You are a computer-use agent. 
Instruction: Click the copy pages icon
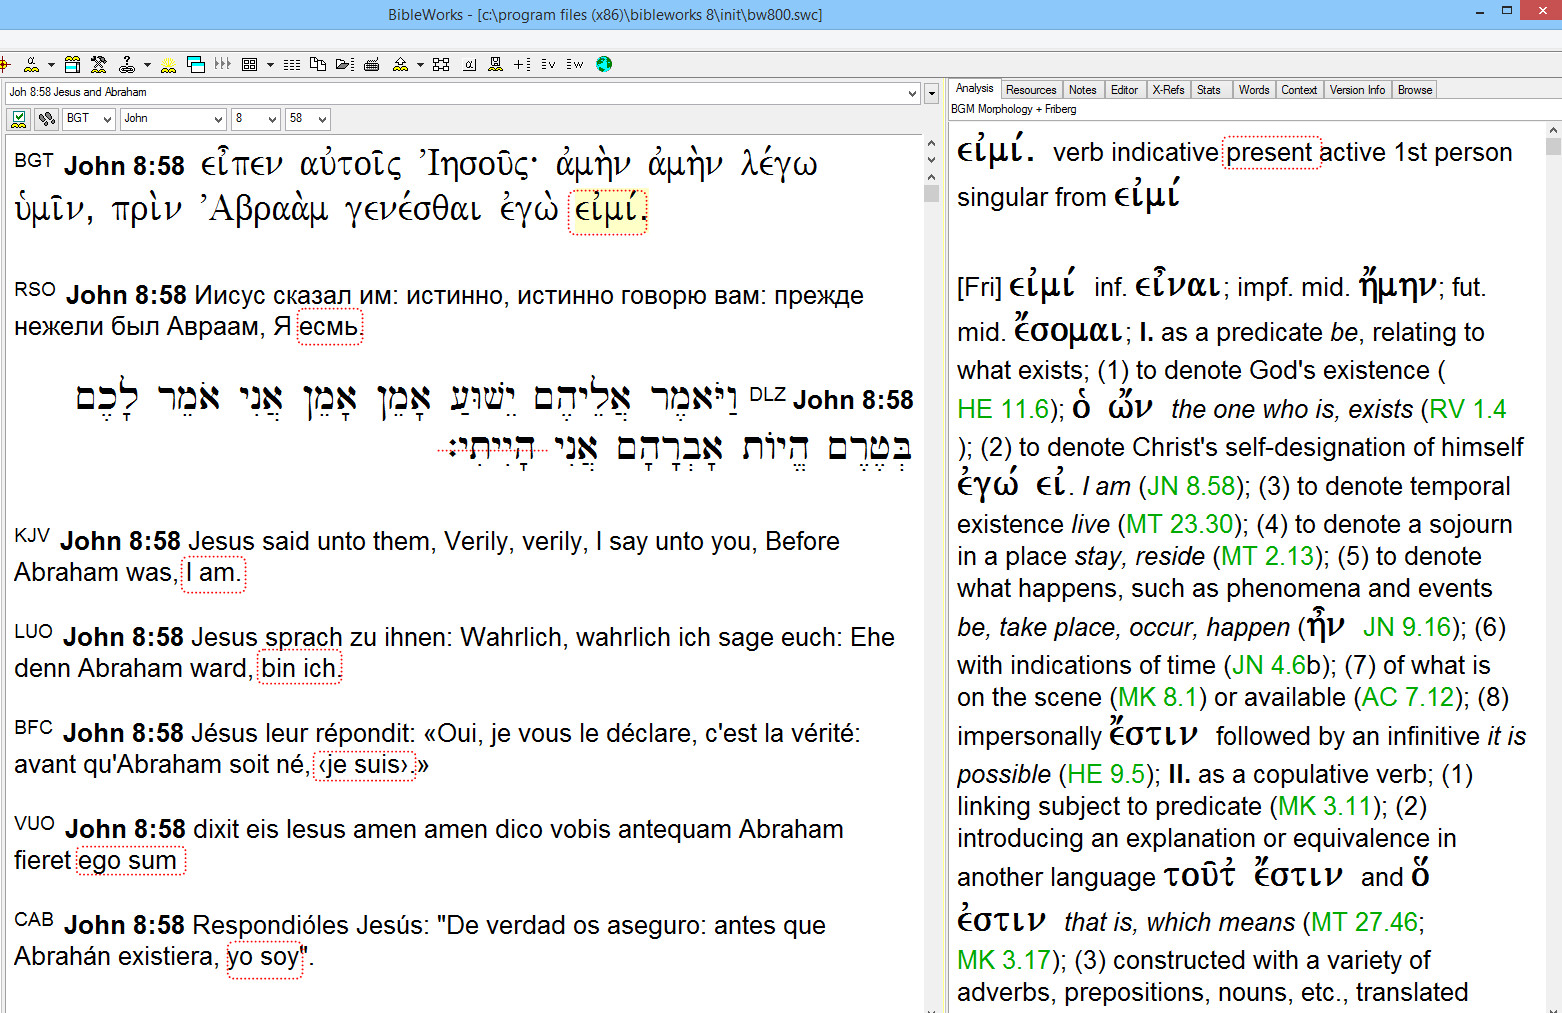(318, 65)
